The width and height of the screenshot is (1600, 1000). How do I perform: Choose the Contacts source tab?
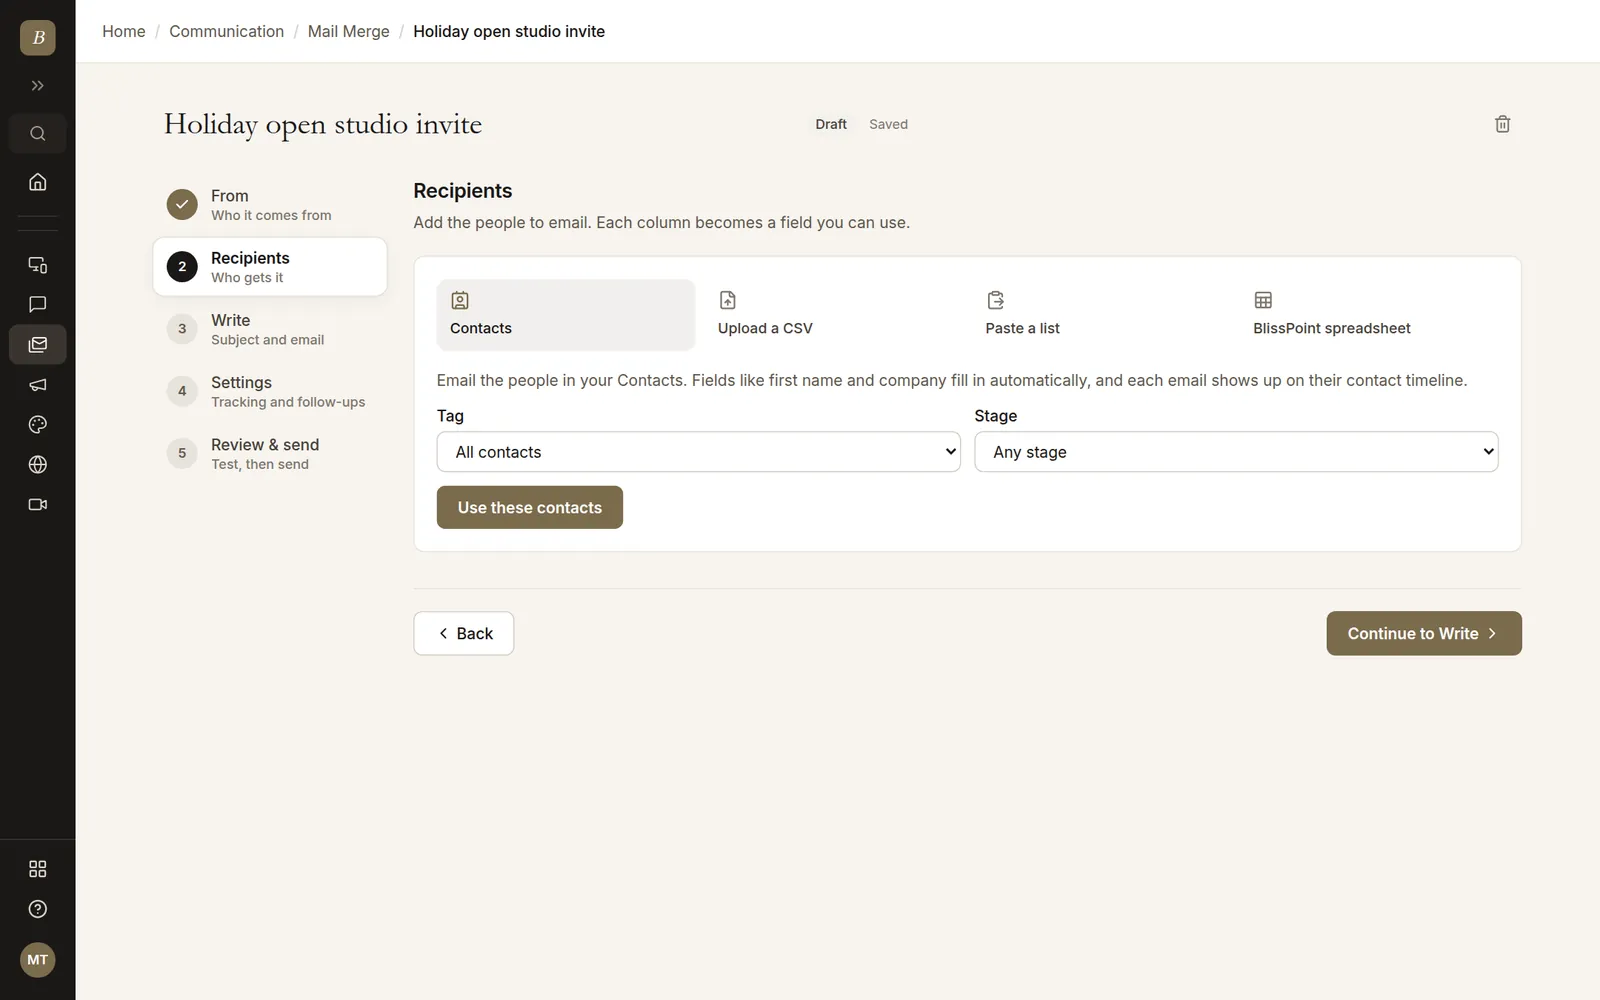pos(565,314)
